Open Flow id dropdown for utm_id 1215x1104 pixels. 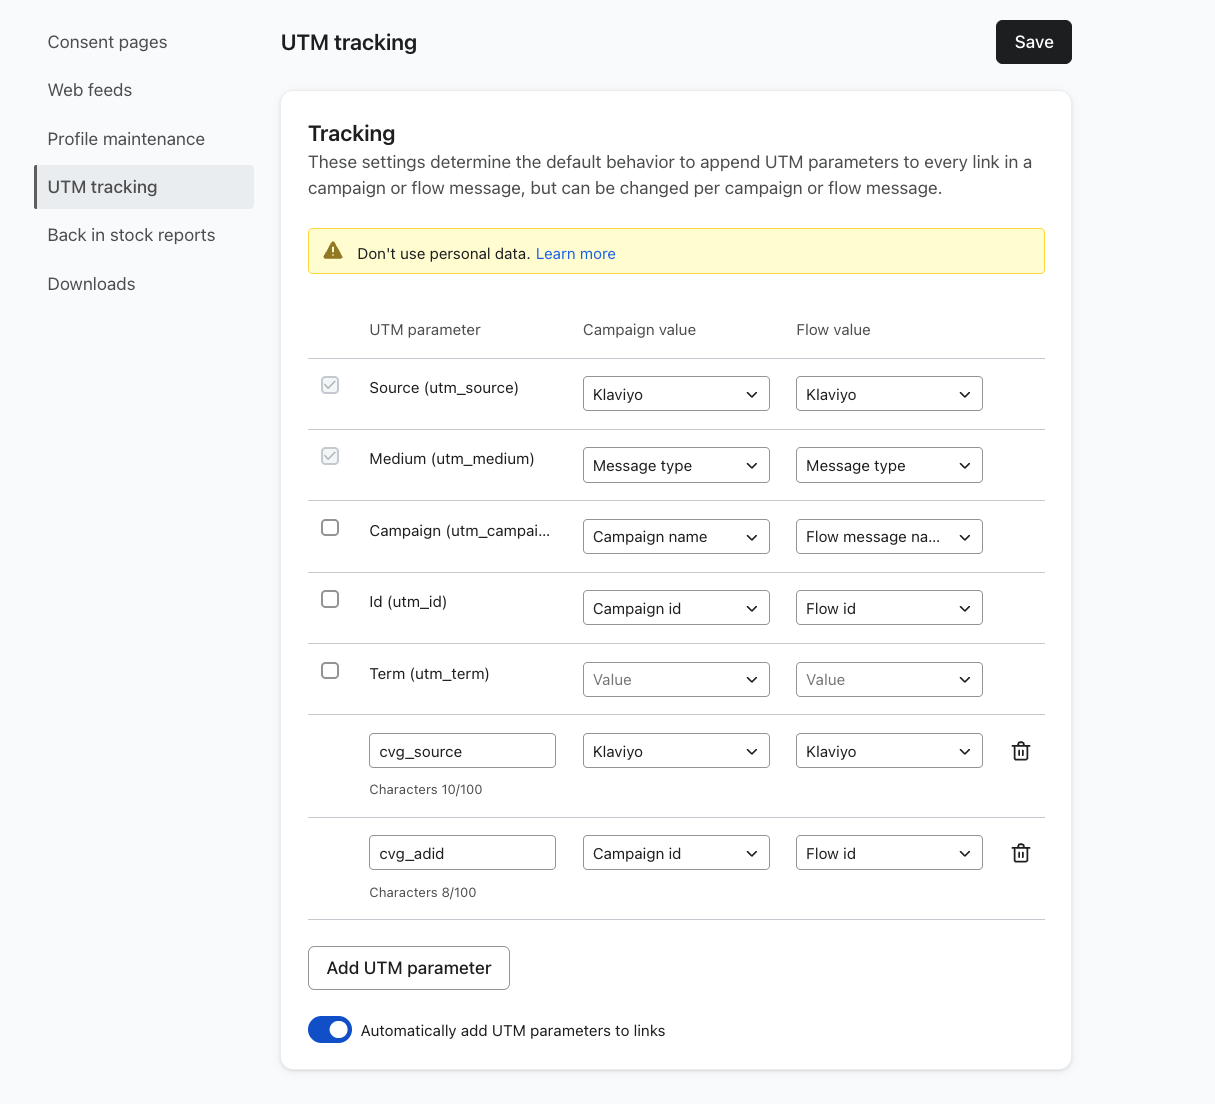[889, 608]
